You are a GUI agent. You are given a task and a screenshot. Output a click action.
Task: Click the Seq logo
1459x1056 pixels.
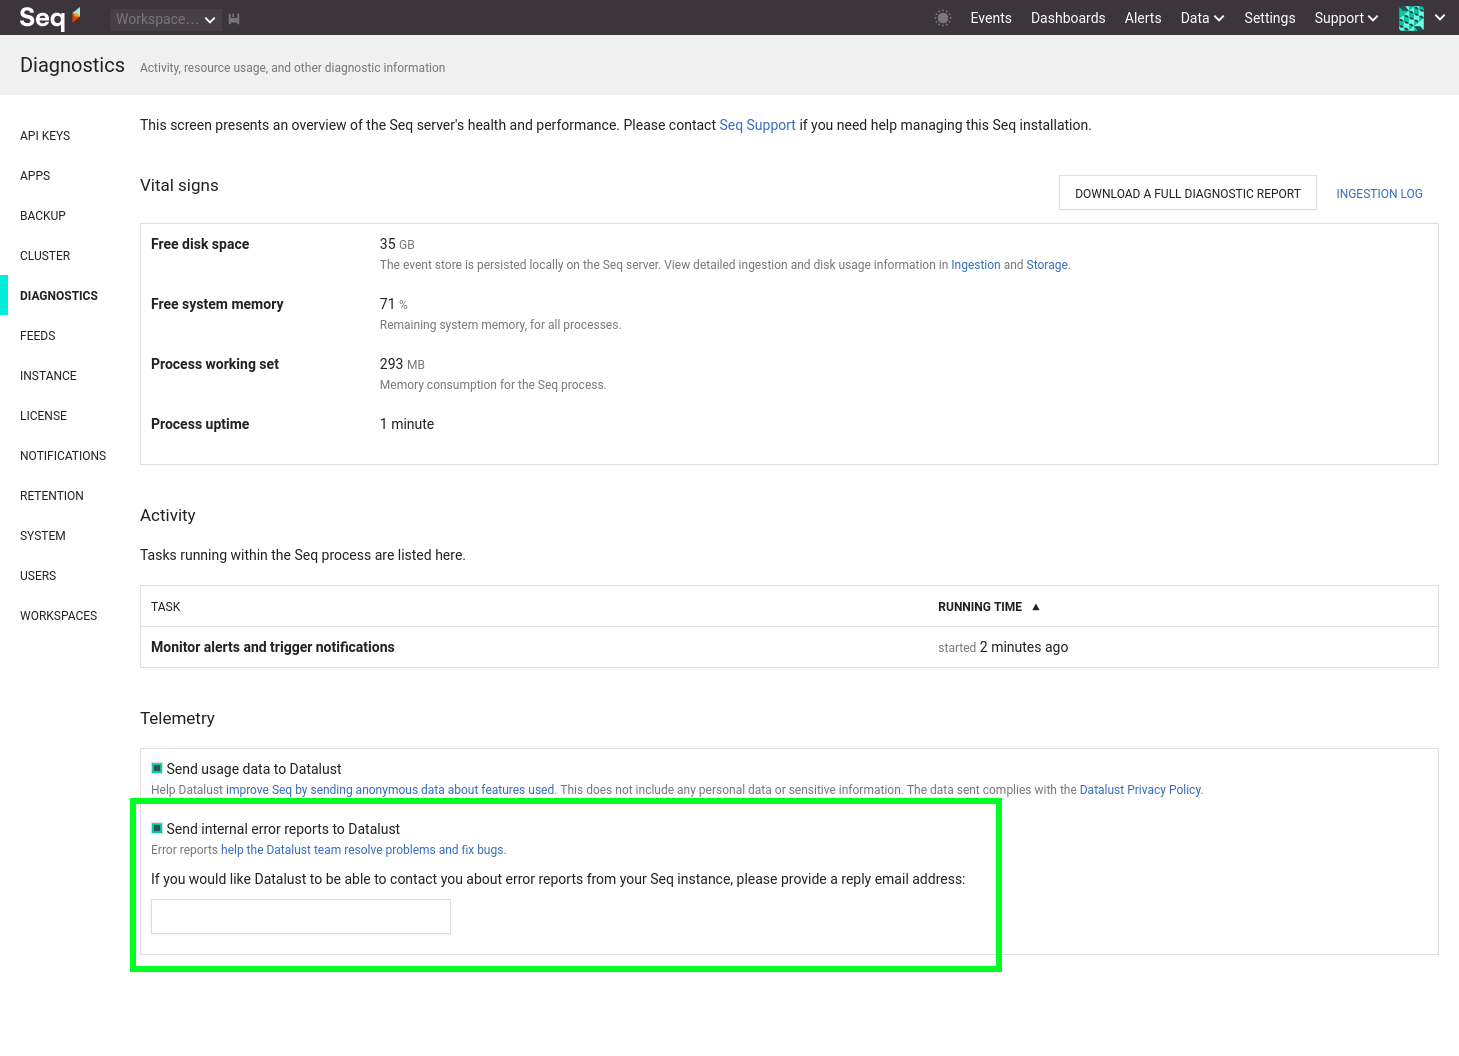point(50,18)
